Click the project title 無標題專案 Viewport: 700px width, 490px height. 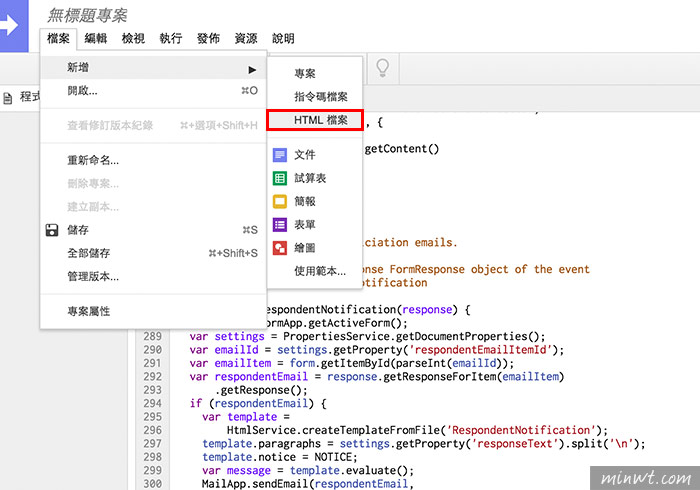point(88,15)
